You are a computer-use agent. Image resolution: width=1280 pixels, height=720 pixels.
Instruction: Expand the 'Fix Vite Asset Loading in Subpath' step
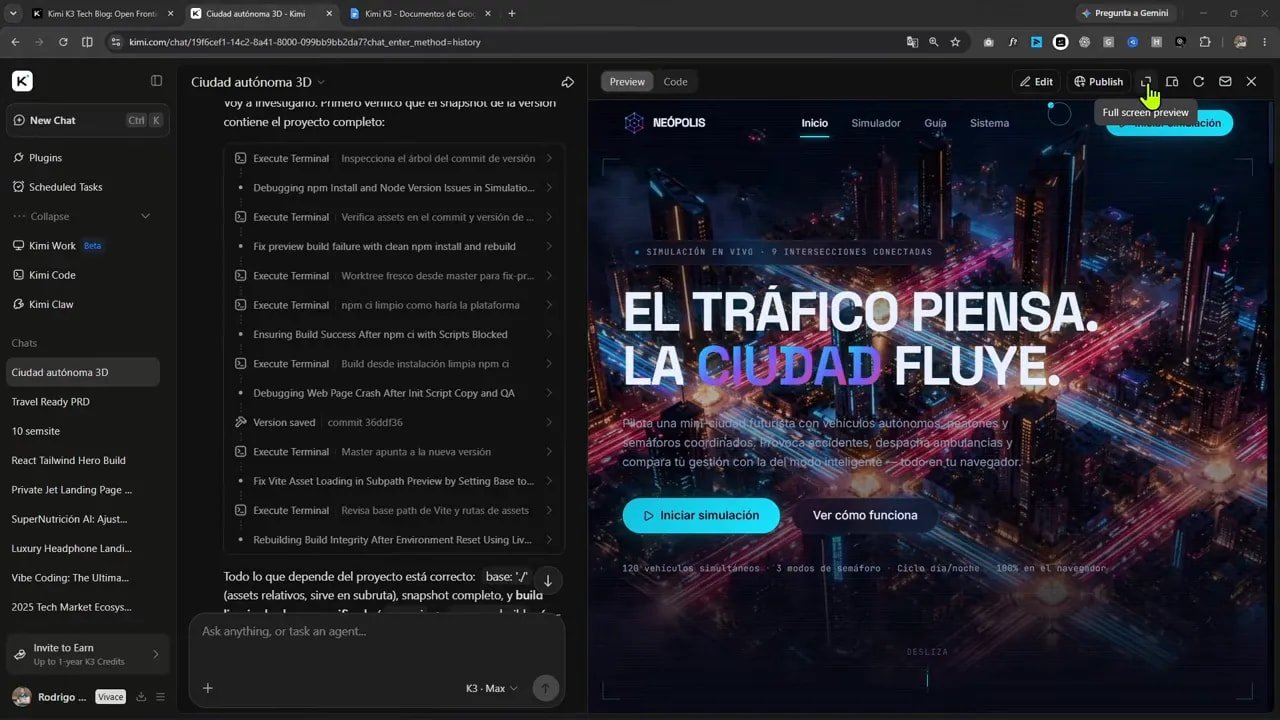point(394,481)
